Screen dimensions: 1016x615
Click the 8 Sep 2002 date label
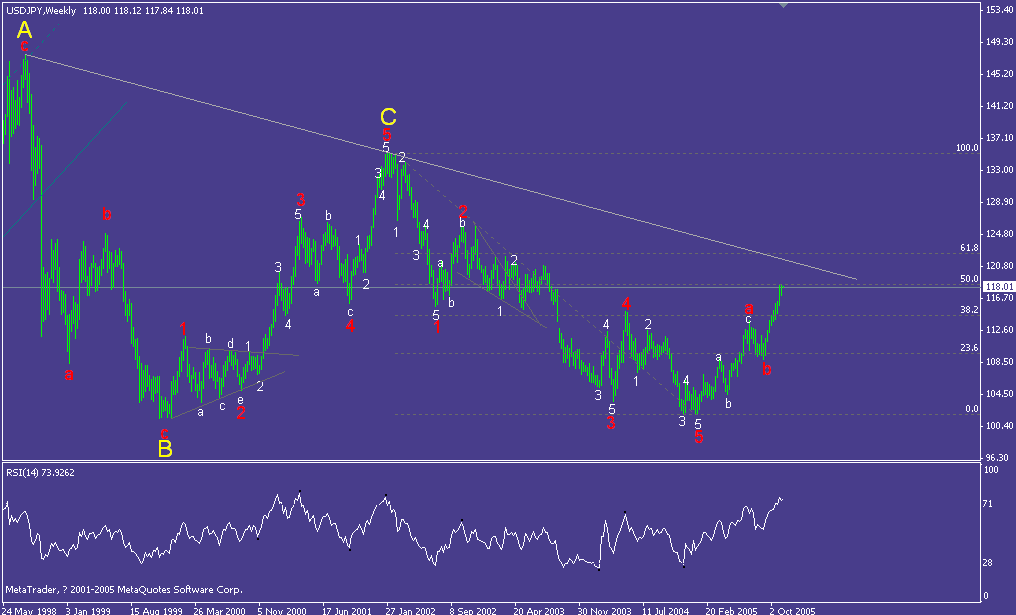473,610
